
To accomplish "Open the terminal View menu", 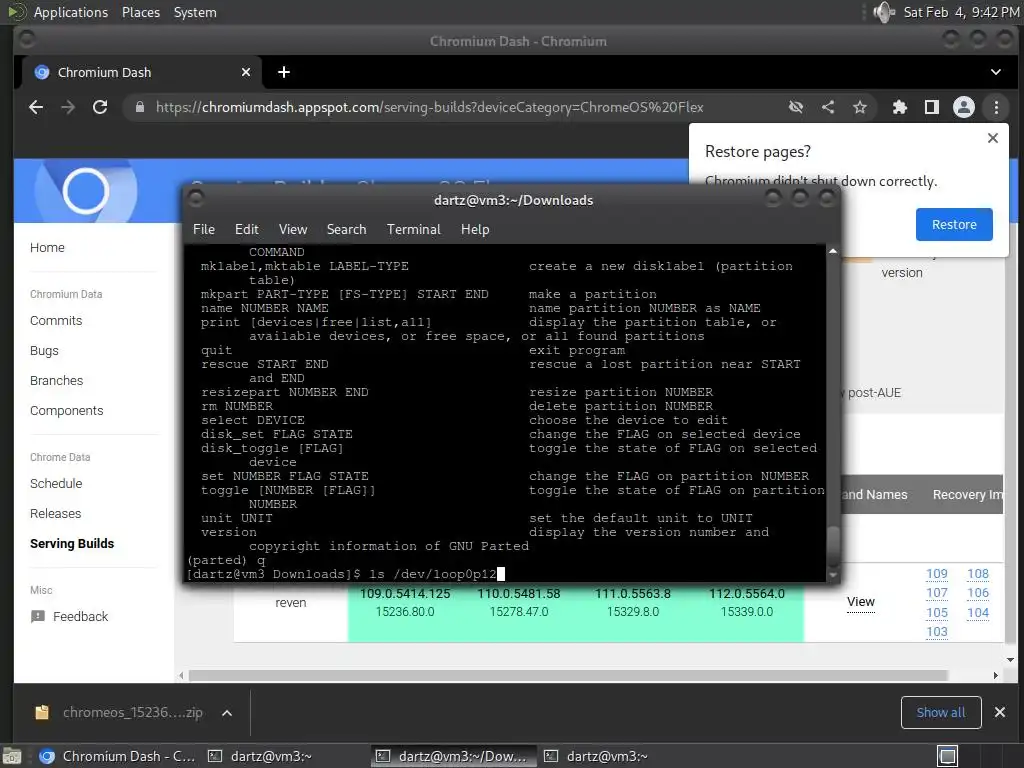I will (x=293, y=229).
